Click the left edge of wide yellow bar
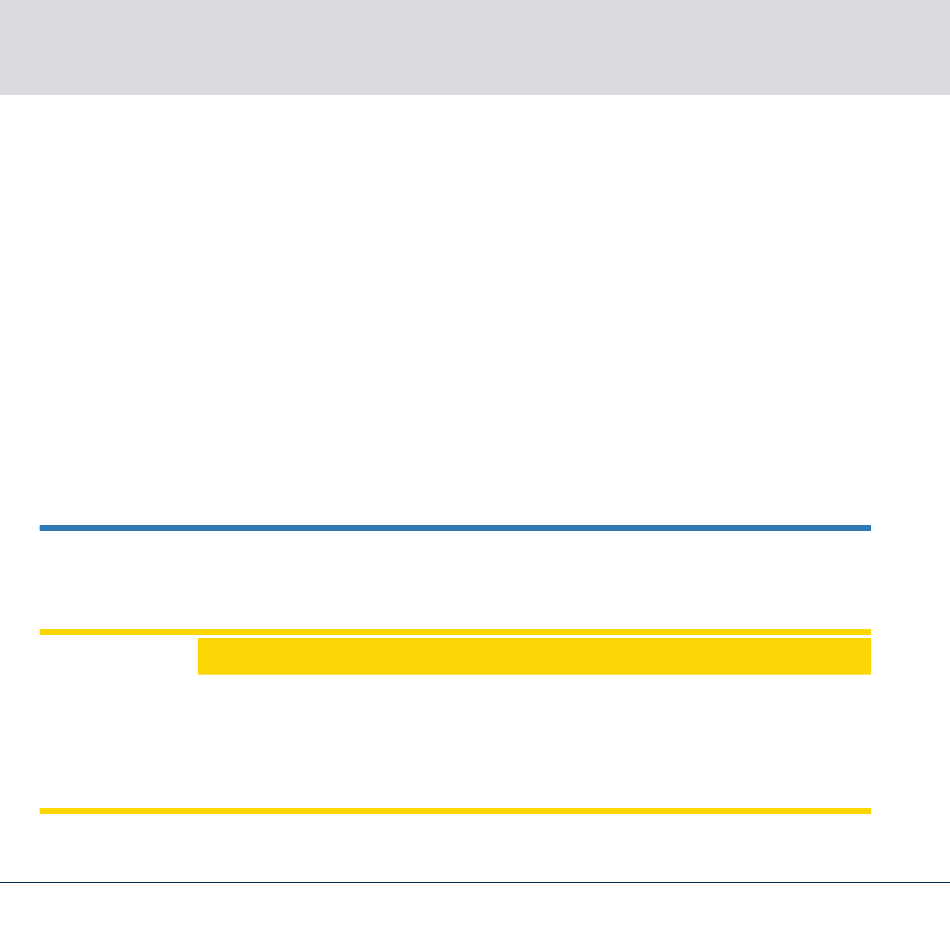This screenshot has width=950, height=950. 201,656
